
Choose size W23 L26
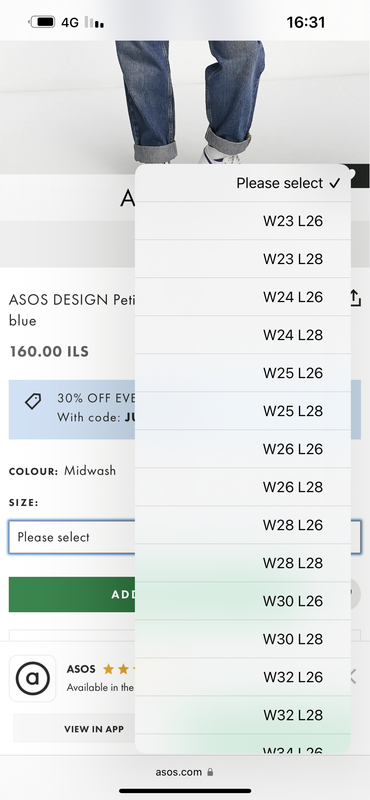(243, 221)
